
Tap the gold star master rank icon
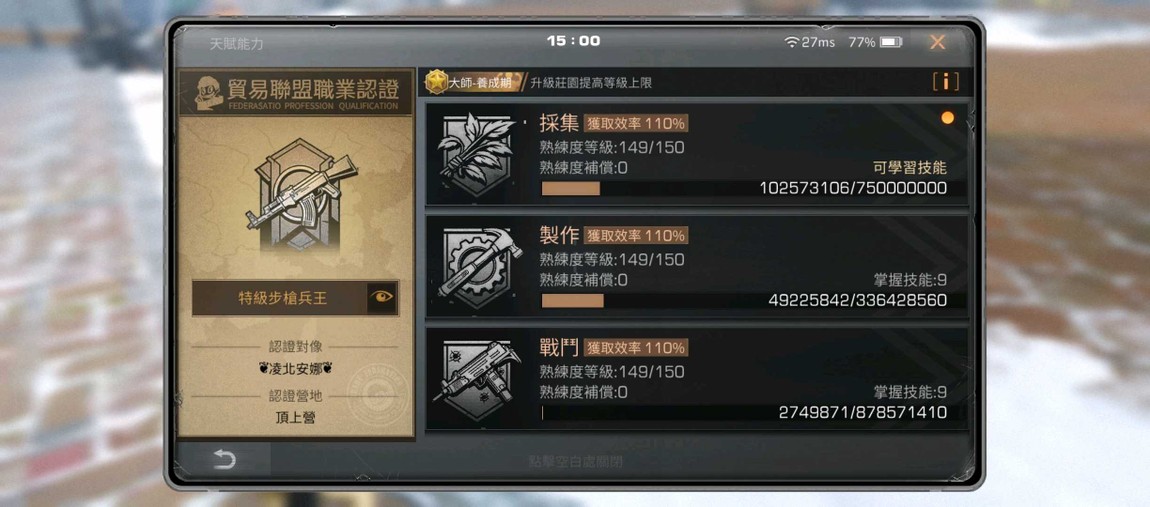click(437, 81)
